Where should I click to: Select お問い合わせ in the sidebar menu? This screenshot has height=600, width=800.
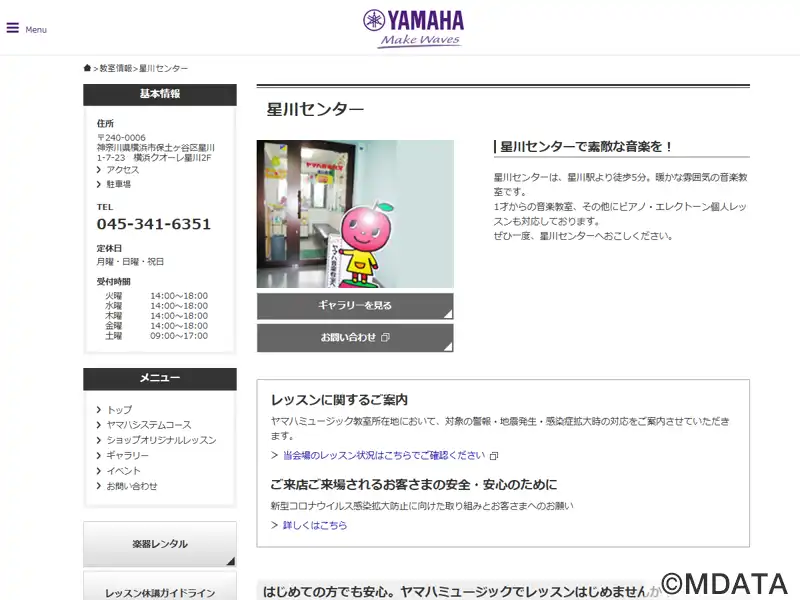coord(132,486)
